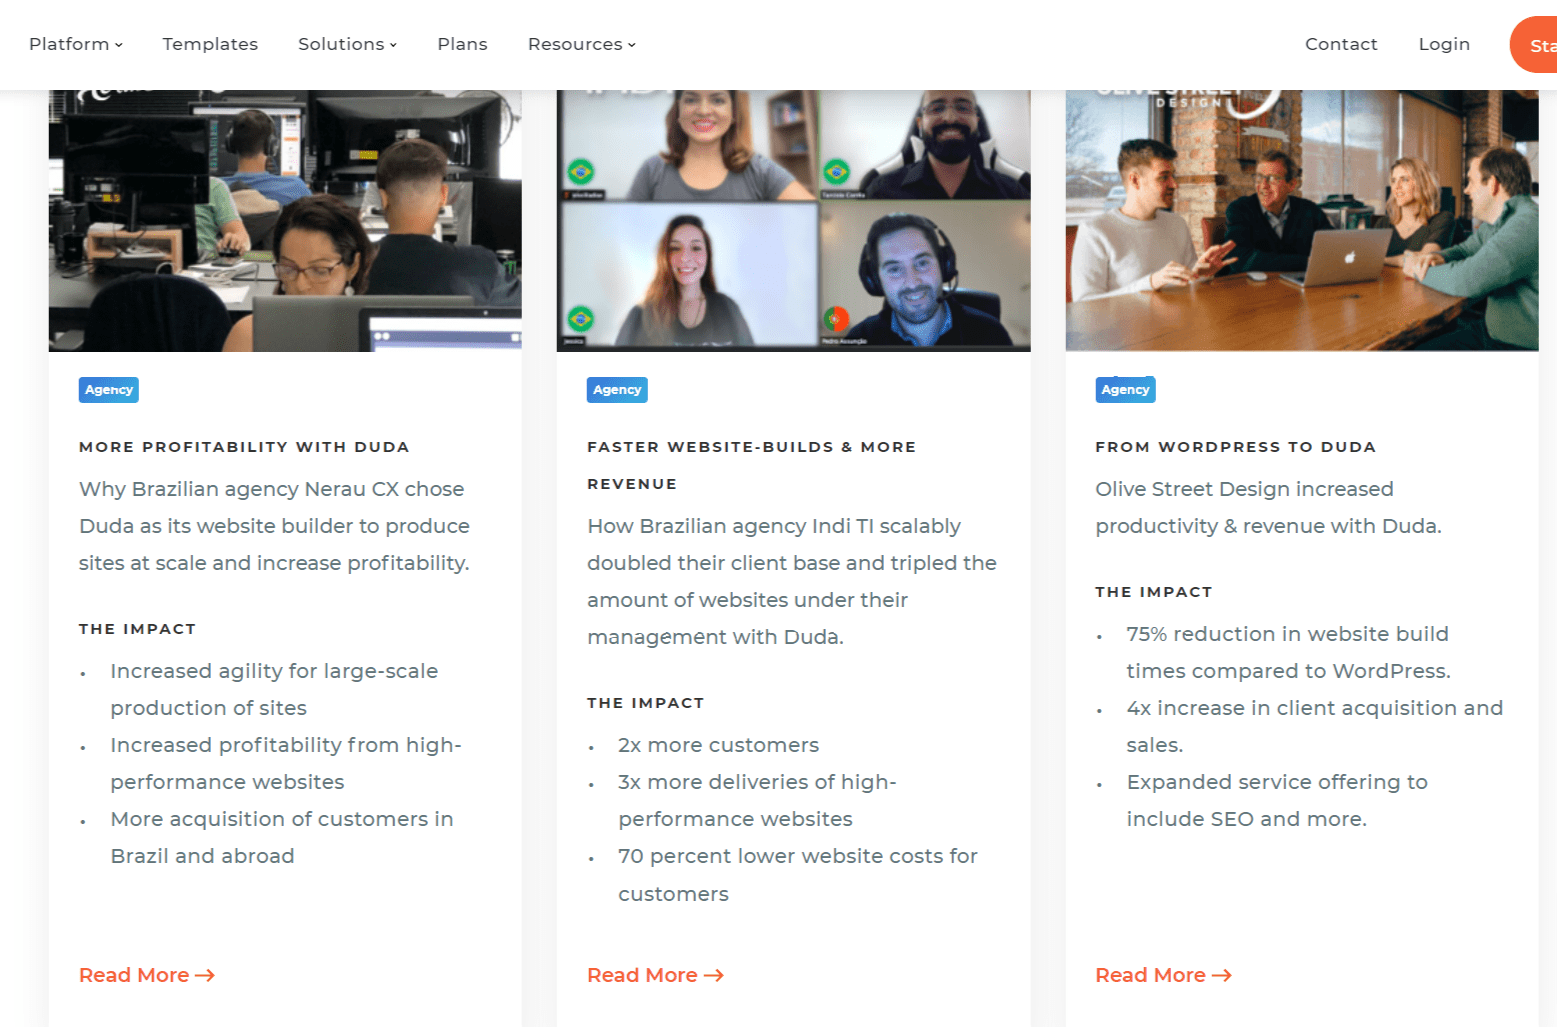Click the orange Start button
This screenshot has height=1027, width=1557.
point(1534,45)
